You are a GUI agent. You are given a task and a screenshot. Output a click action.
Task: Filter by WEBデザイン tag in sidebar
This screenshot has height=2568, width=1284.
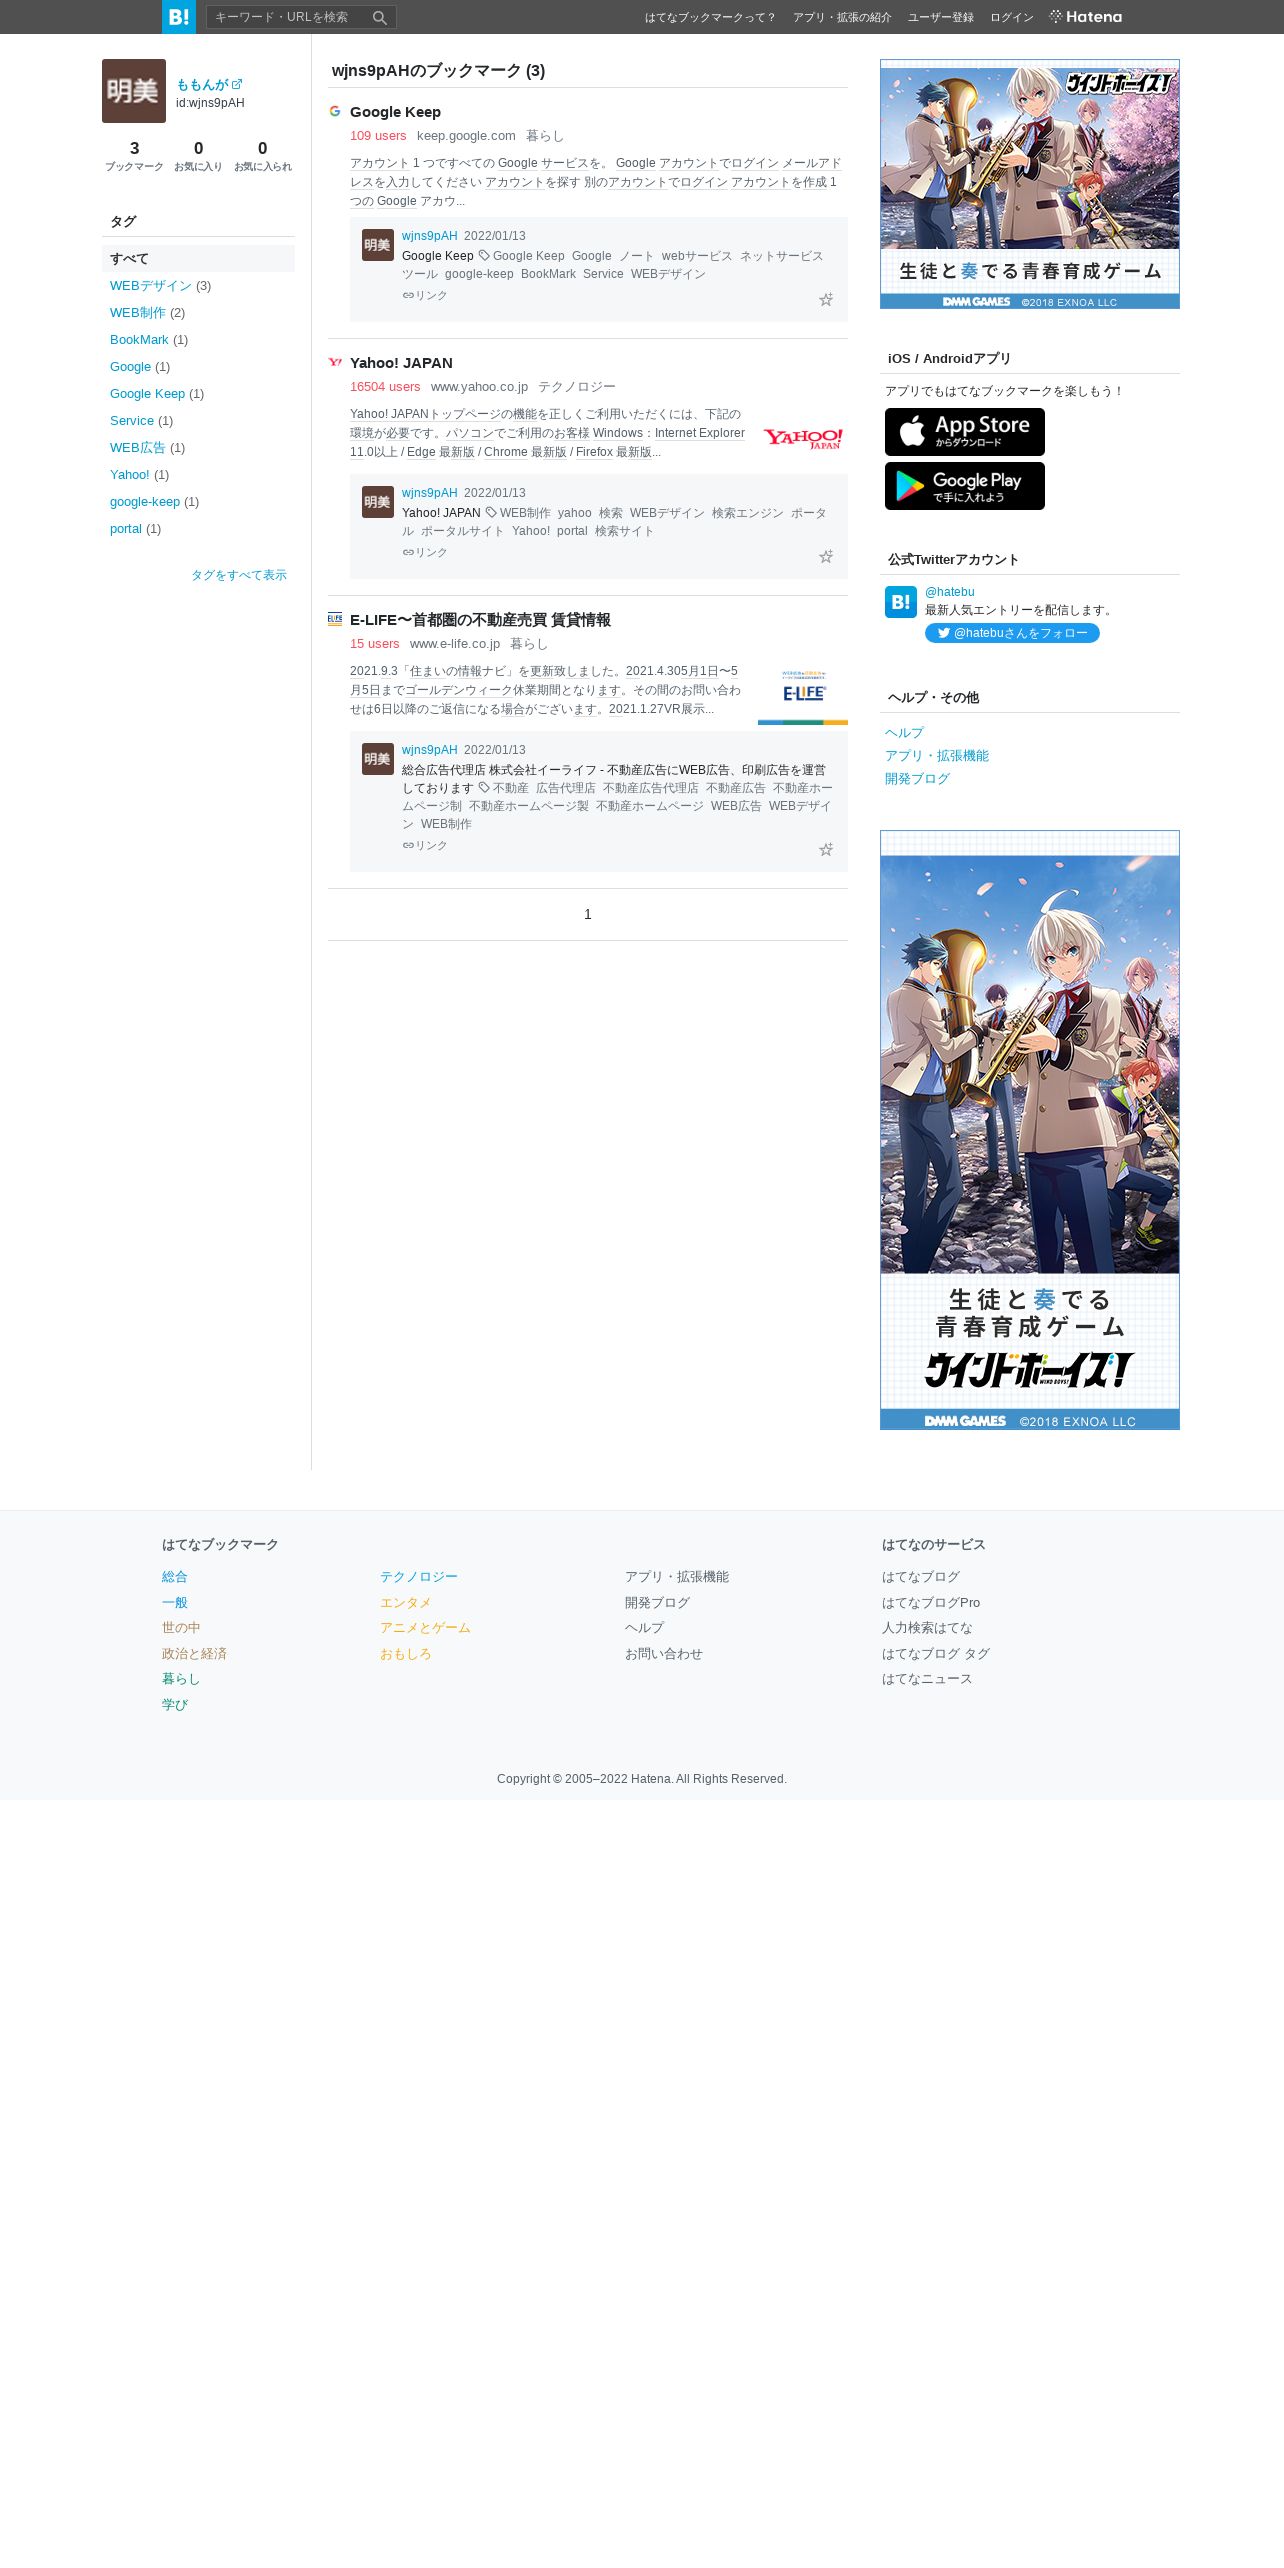[x=151, y=285]
